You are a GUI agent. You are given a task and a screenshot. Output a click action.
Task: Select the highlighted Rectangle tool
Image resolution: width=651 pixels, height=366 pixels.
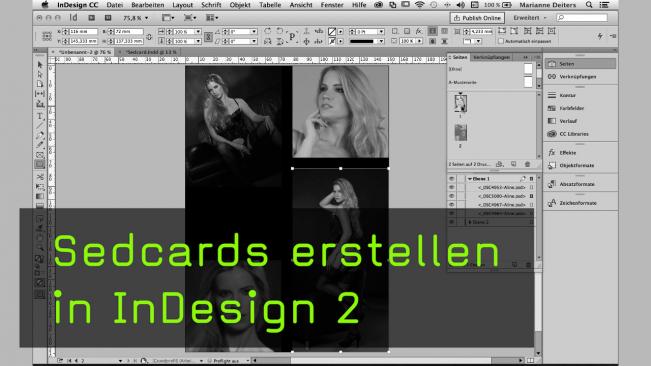click(40, 164)
